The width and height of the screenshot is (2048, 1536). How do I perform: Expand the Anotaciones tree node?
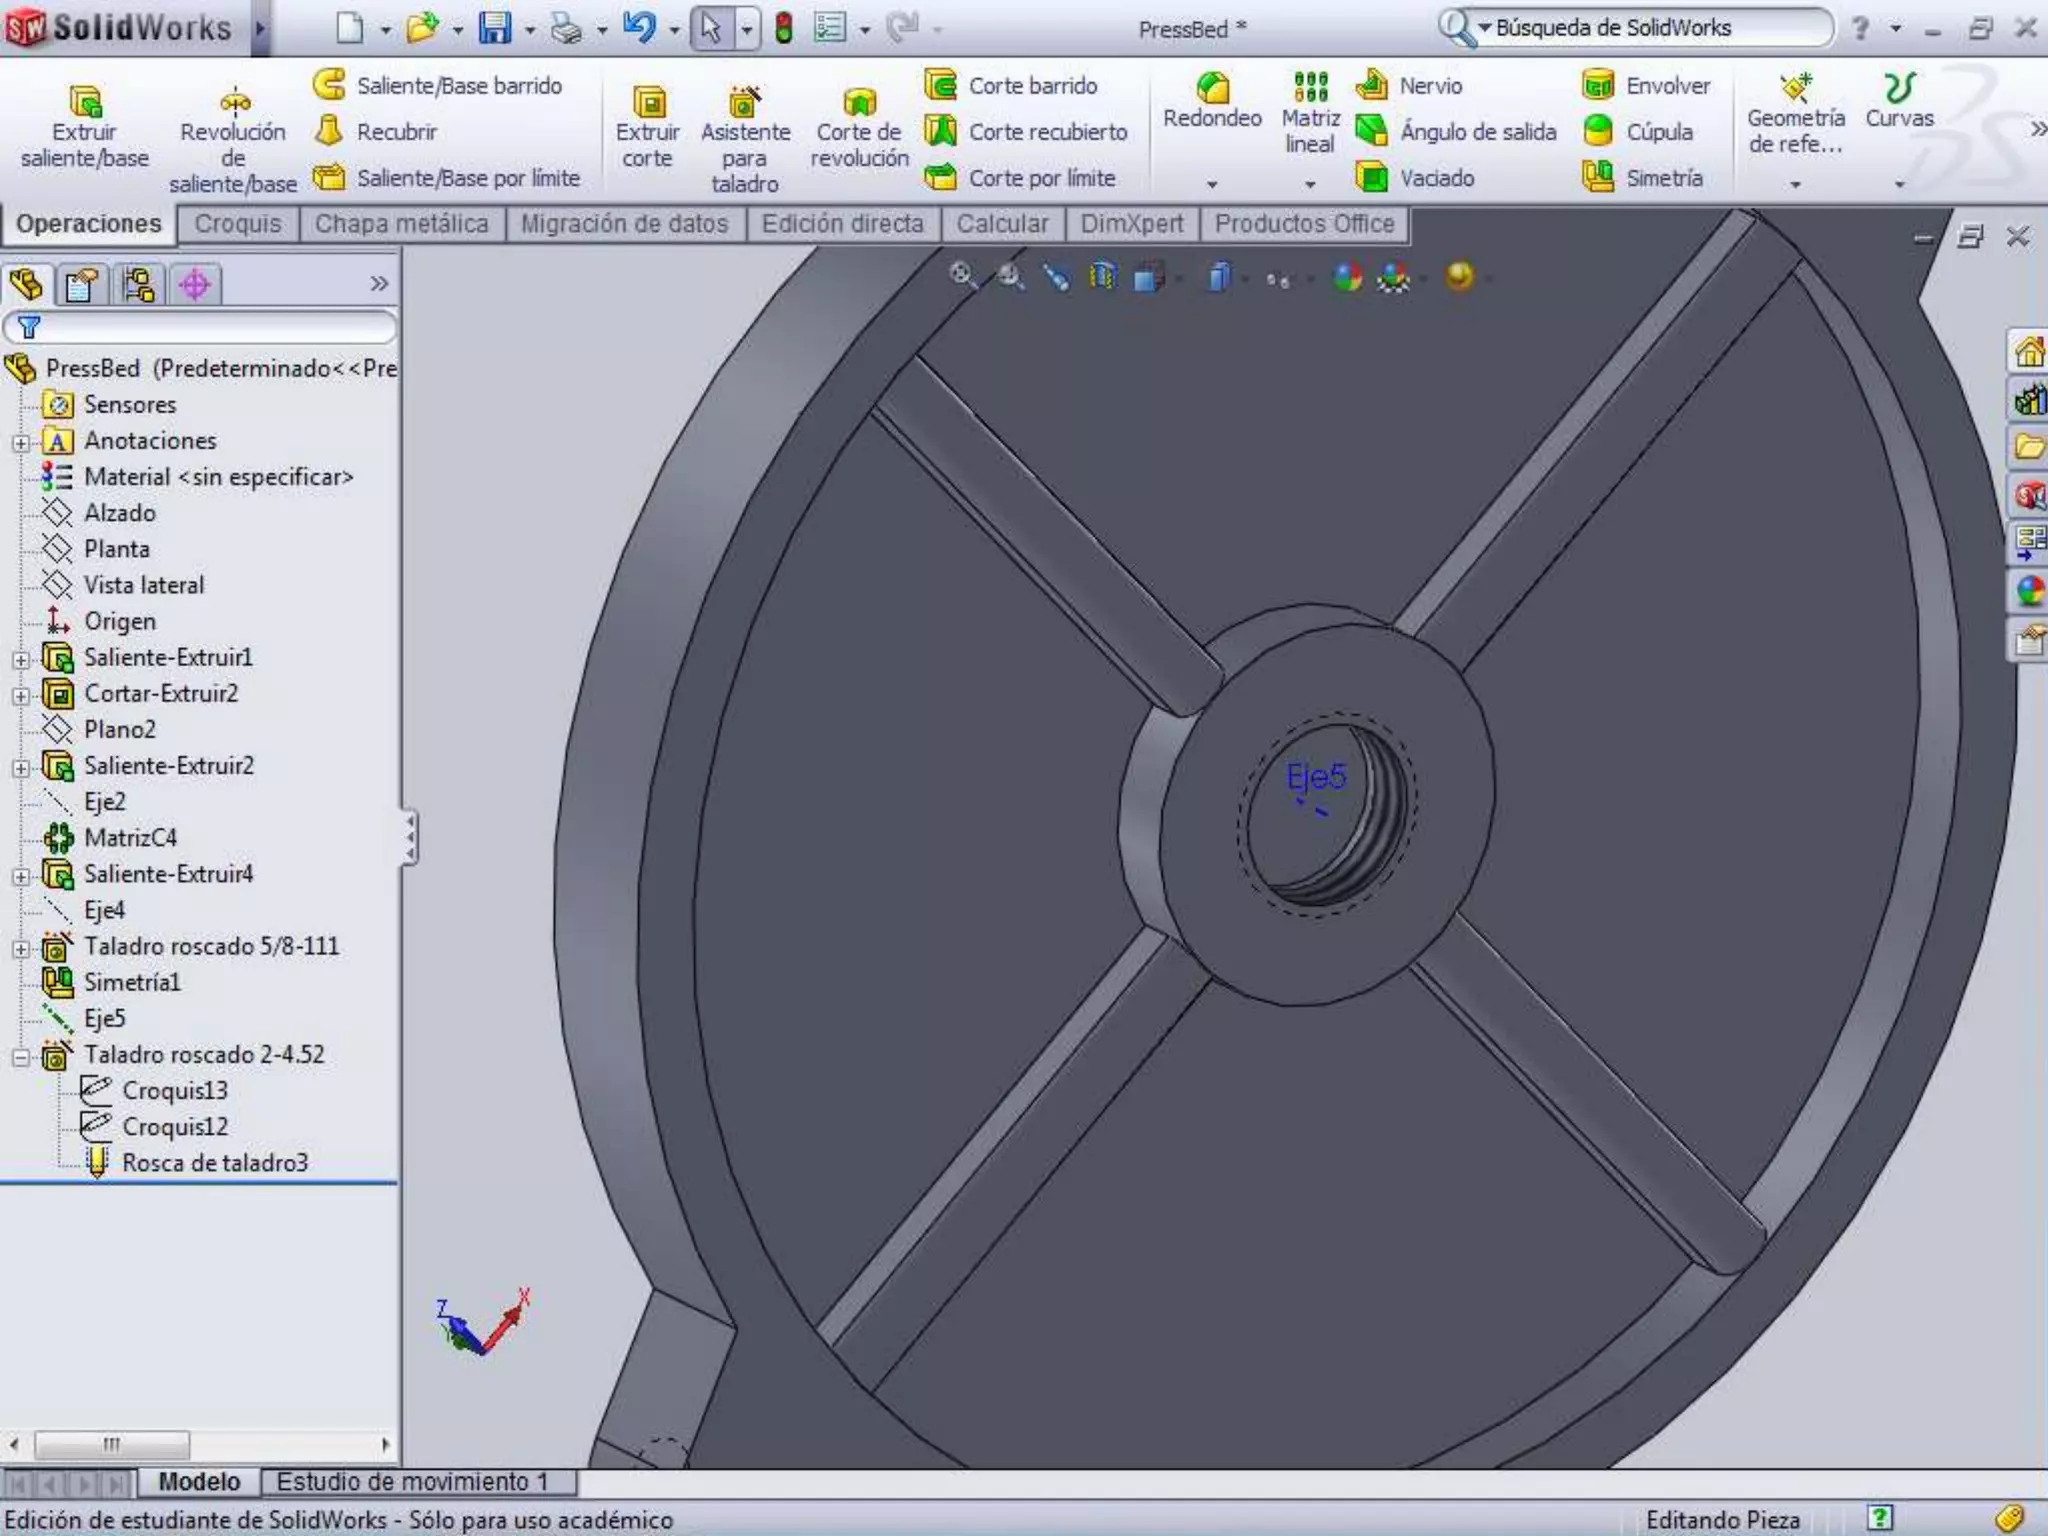click(21, 443)
